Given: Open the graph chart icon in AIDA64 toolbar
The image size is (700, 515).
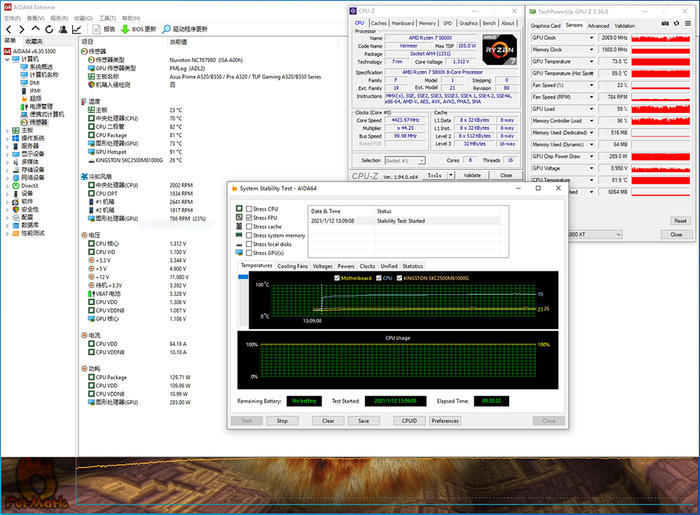Looking at the screenshot, I should [x=76, y=29].
